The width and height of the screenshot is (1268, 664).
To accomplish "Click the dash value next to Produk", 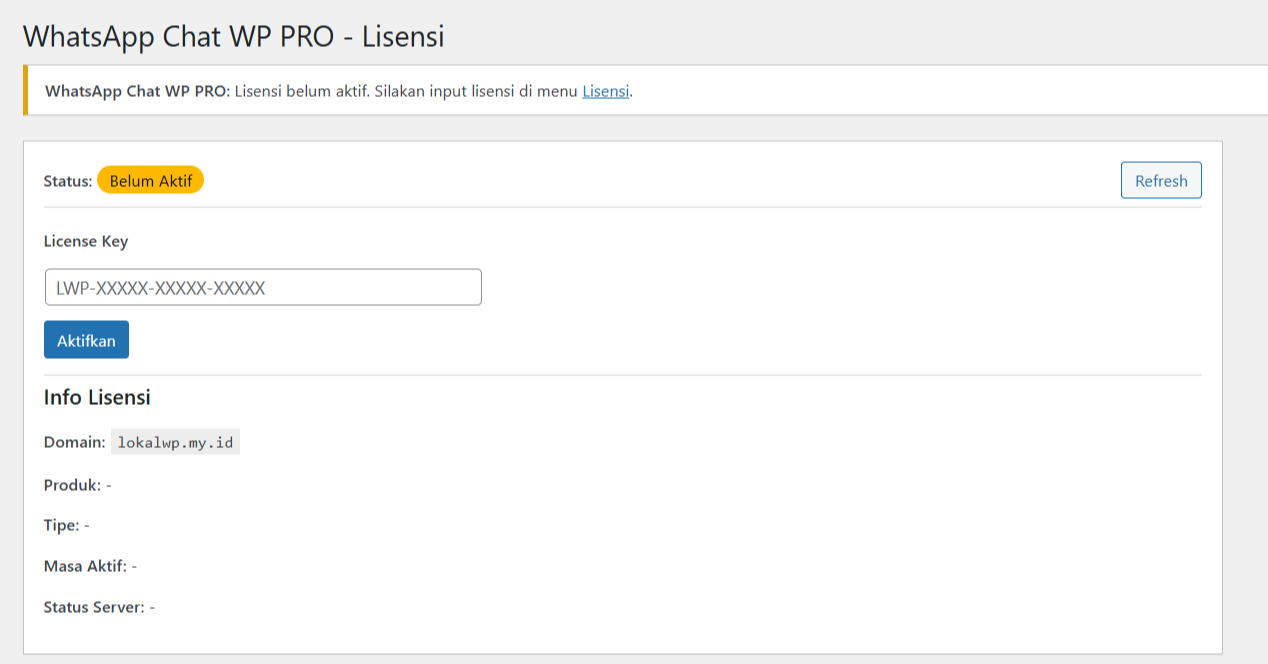I will click(x=108, y=484).
